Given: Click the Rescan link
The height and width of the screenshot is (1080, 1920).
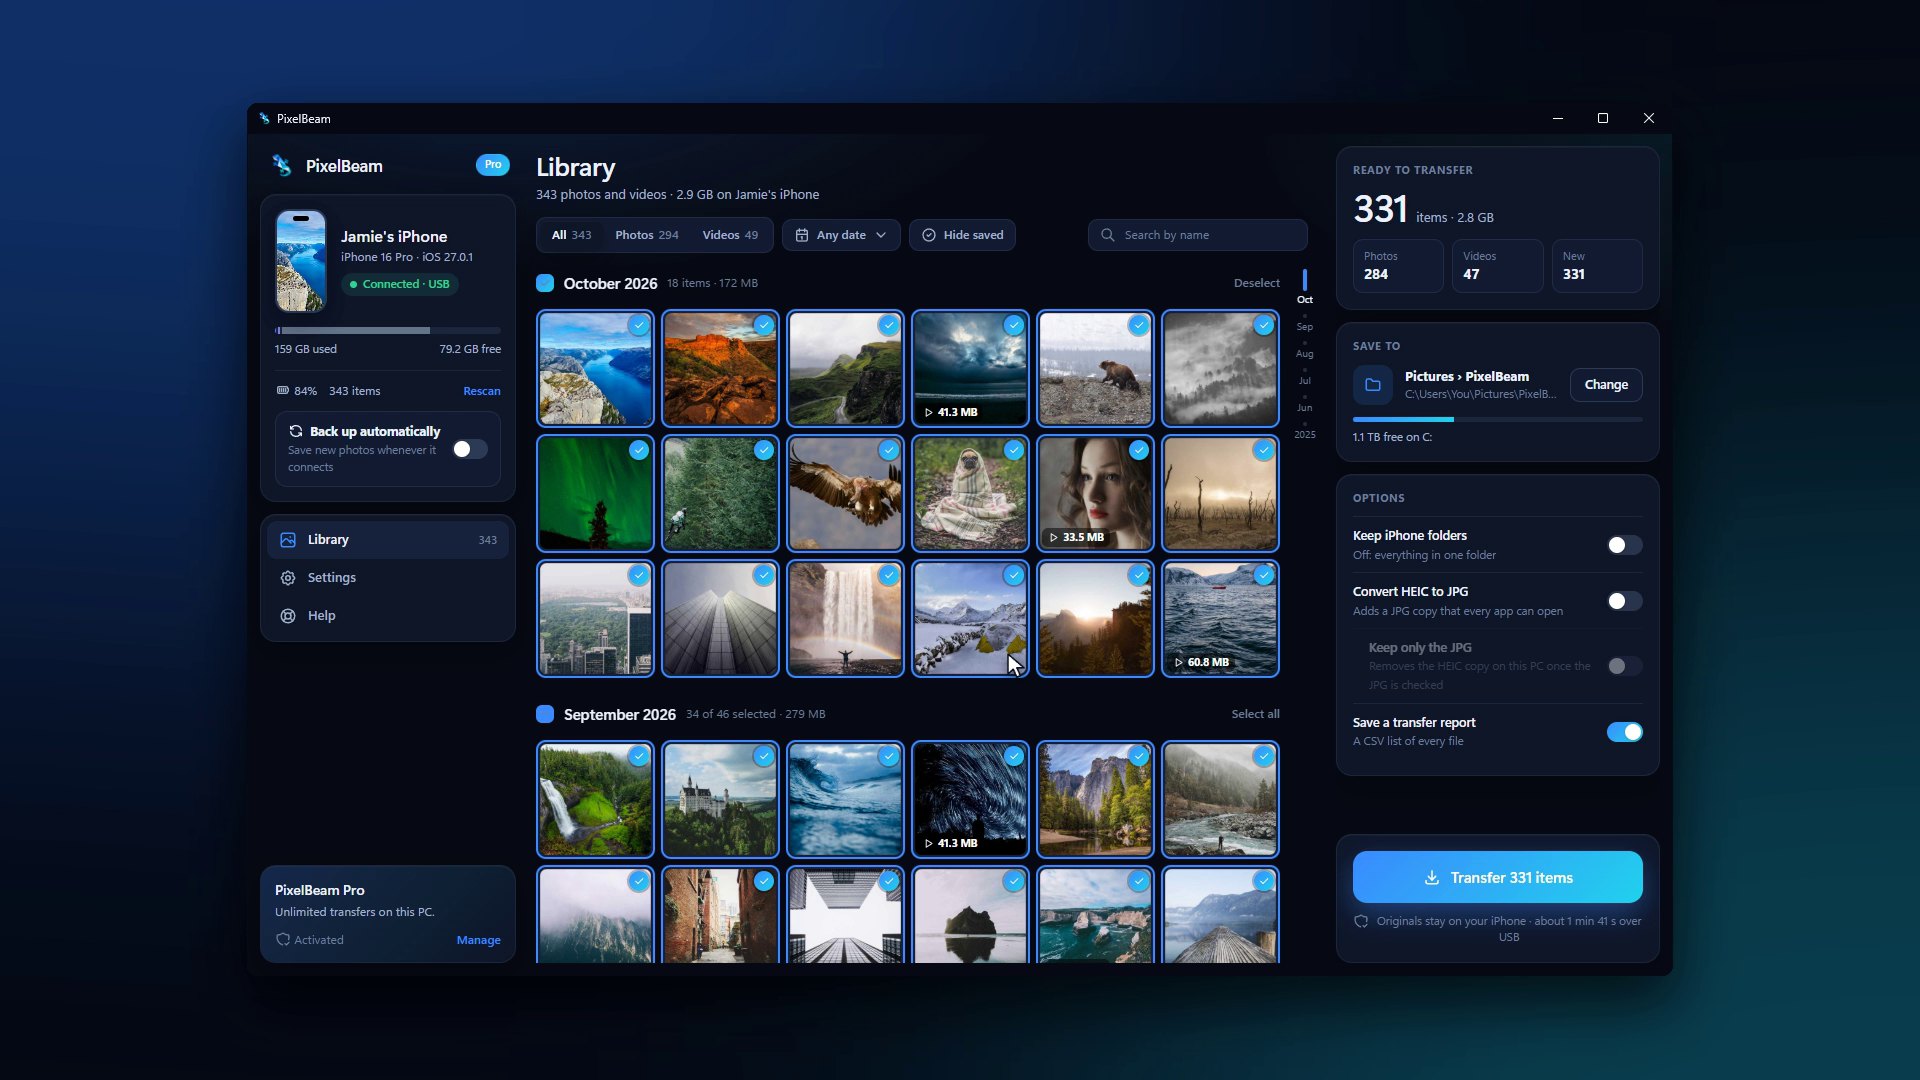Looking at the screenshot, I should click(x=482, y=391).
